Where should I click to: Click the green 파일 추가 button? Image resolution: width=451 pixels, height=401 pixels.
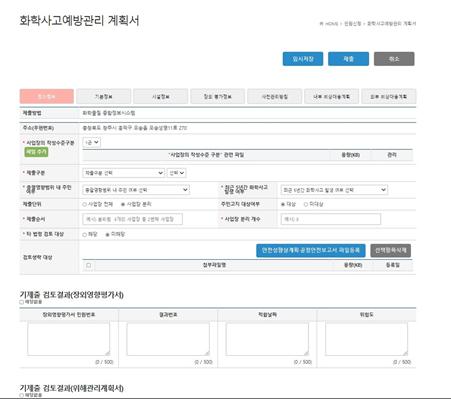coord(37,152)
